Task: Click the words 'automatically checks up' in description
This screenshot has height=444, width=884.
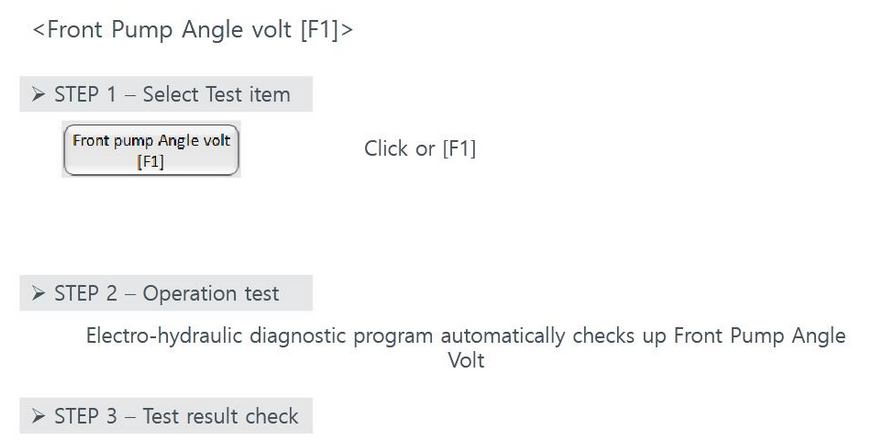Action: point(554,336)
